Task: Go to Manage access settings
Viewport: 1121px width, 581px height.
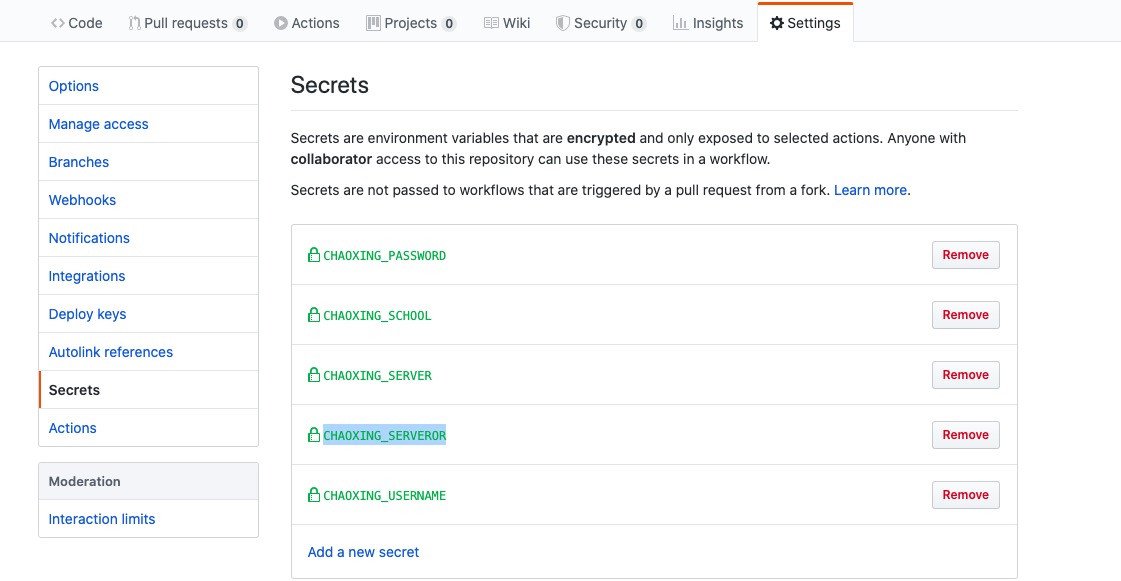Action: pos(99,124)
